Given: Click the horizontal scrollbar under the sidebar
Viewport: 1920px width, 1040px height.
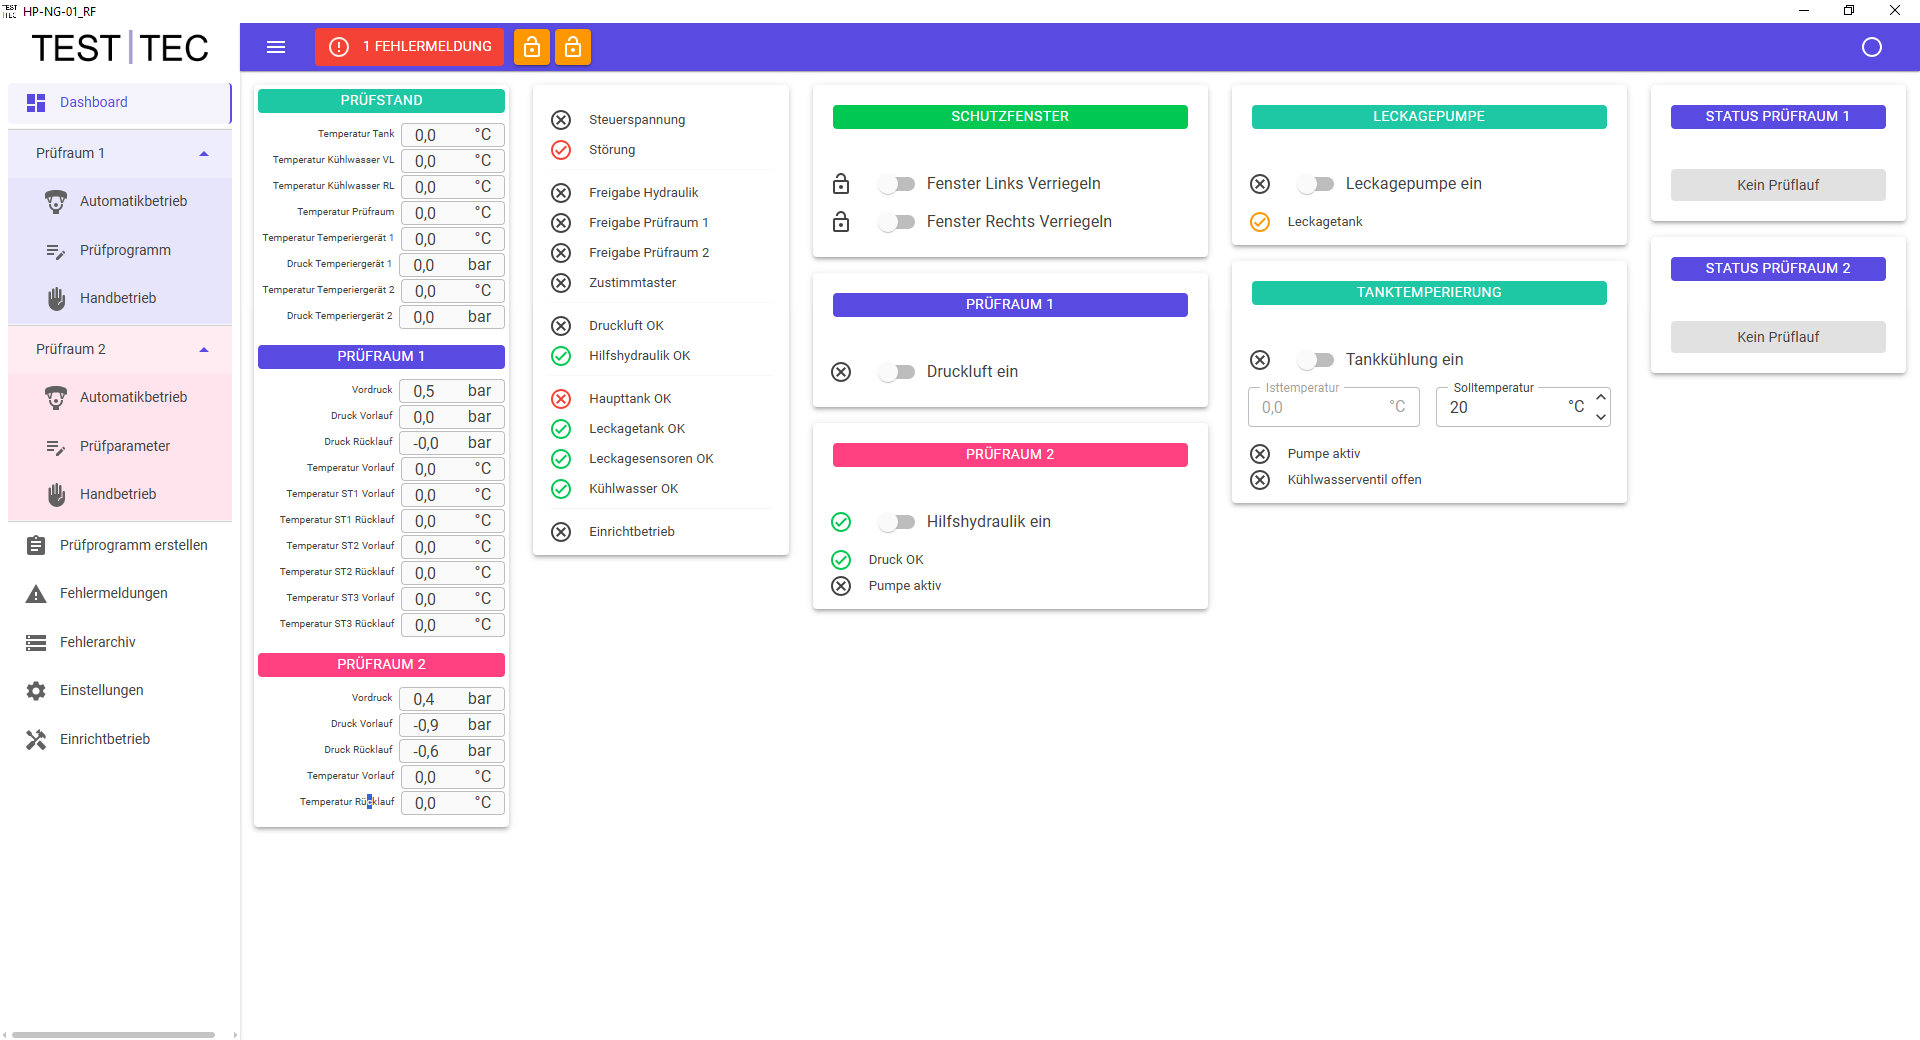Looking at the screenshot, I should click(x=113, y=1035).
